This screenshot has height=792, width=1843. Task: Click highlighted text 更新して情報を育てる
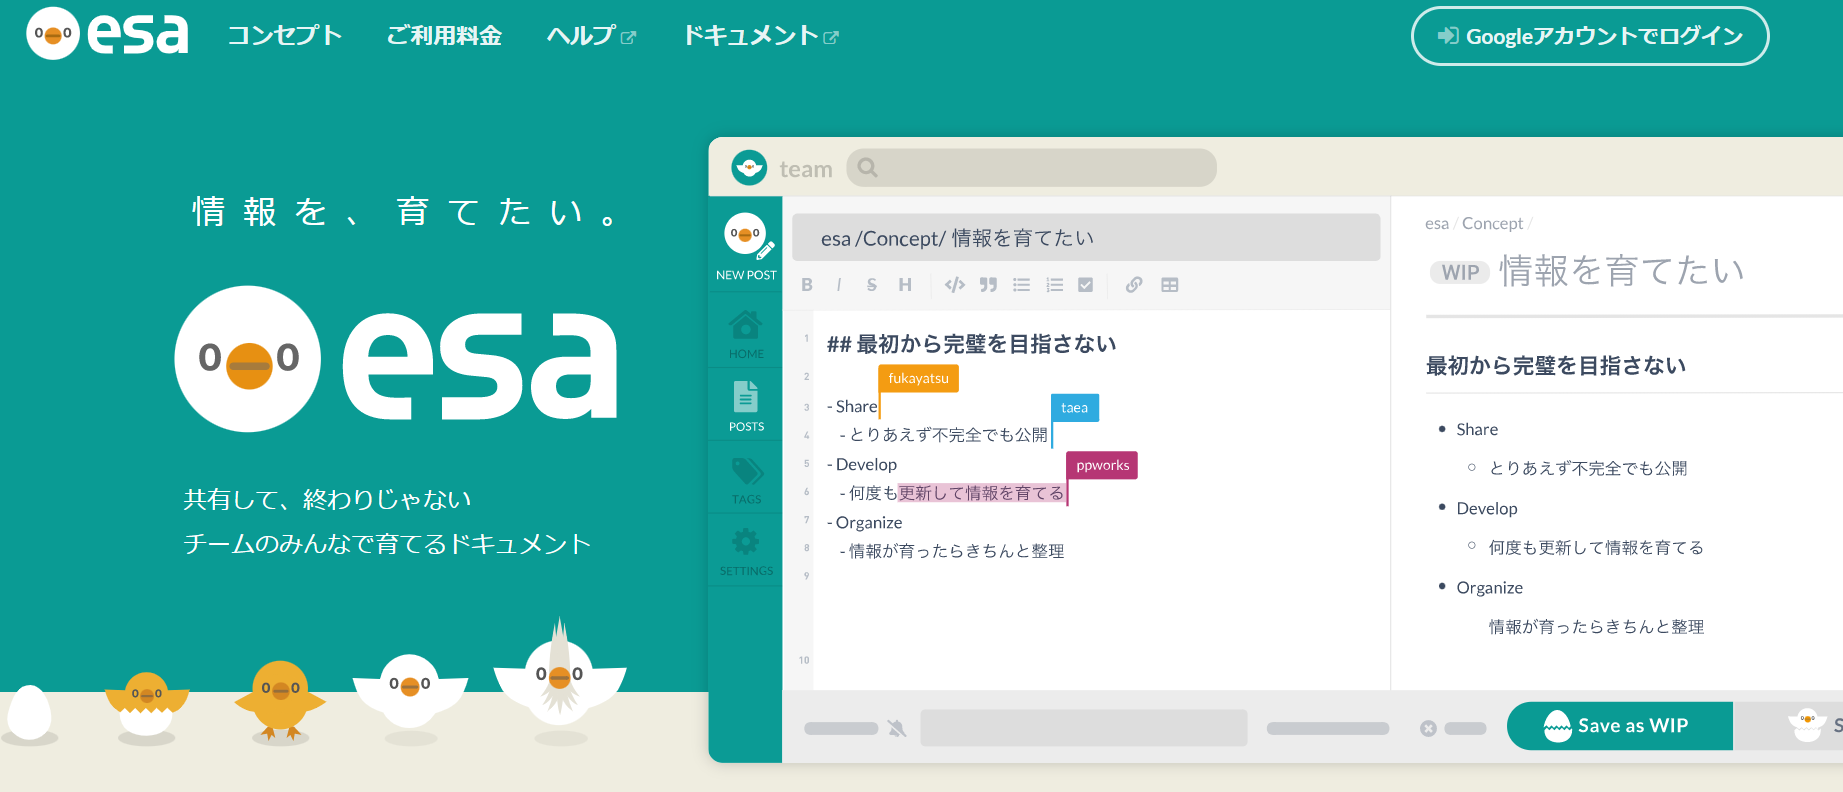click(x=981, y=493)
